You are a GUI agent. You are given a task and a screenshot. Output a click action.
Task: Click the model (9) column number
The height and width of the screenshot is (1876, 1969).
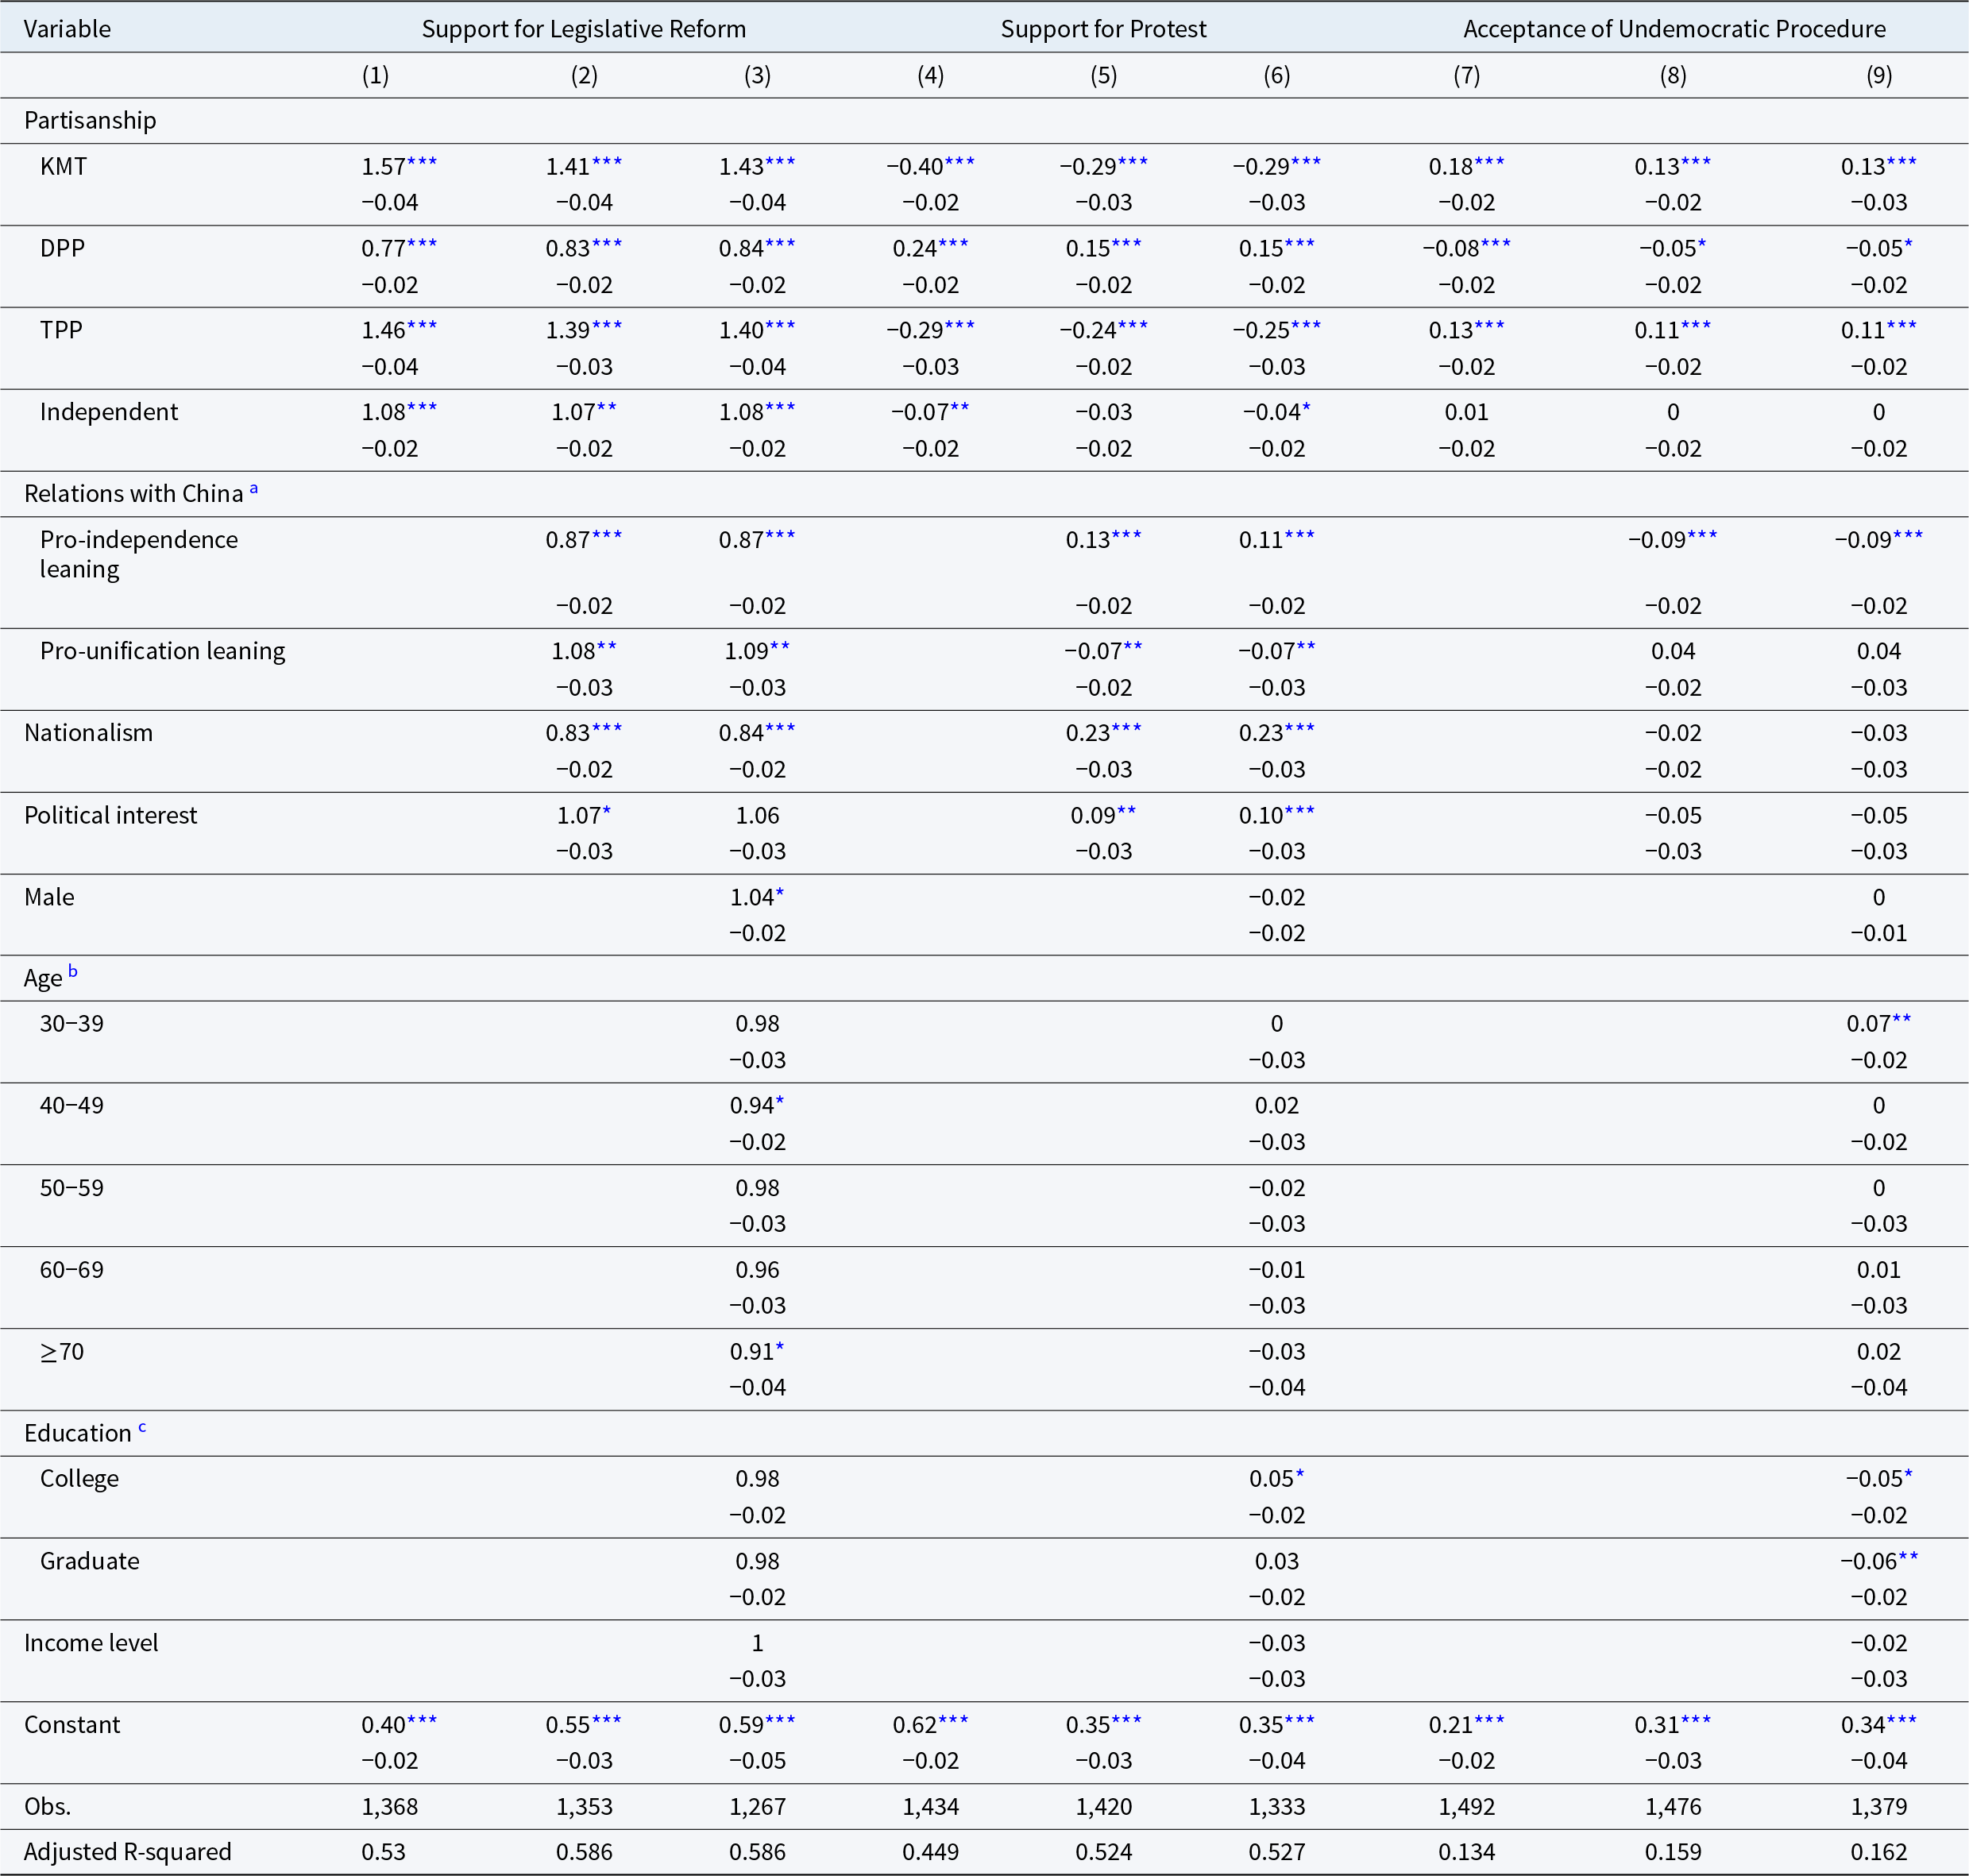point(1878,75)
